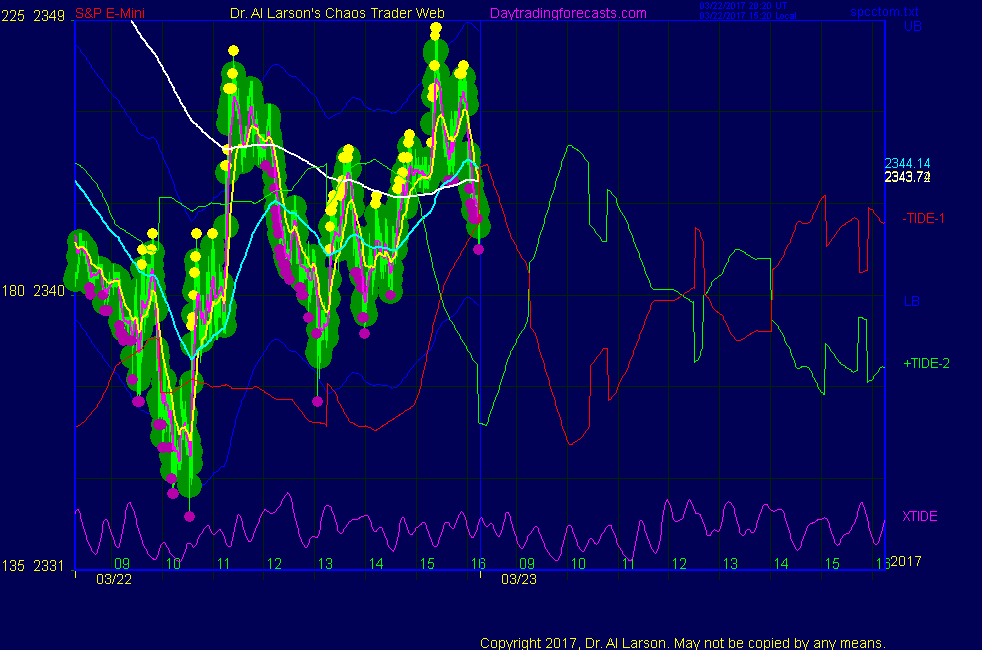
Task: Open the Daytradingforecasts.com link text
Action: coord(568,13)
